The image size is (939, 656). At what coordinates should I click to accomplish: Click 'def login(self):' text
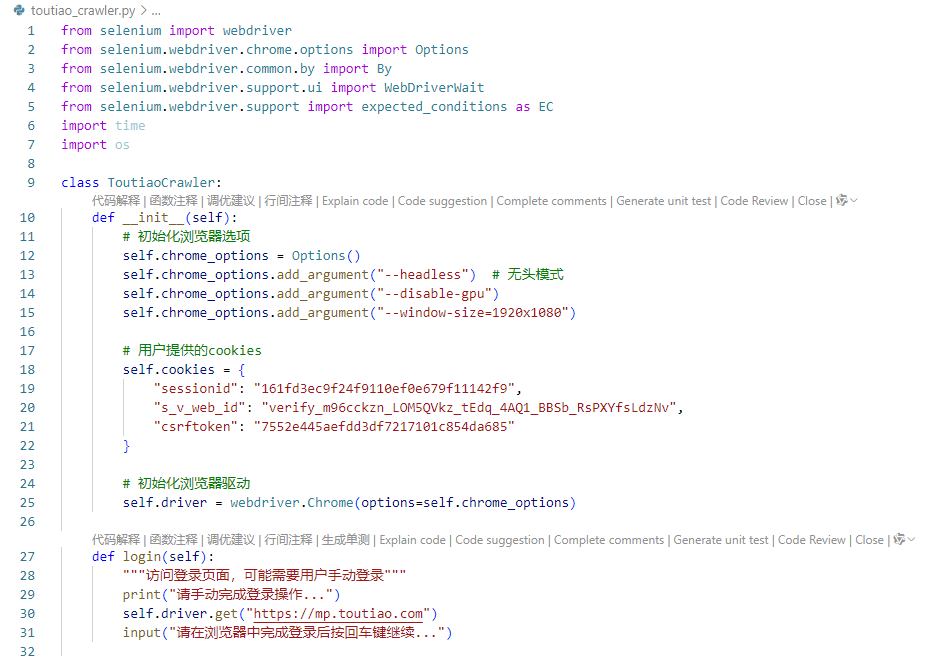coord(153,557)
